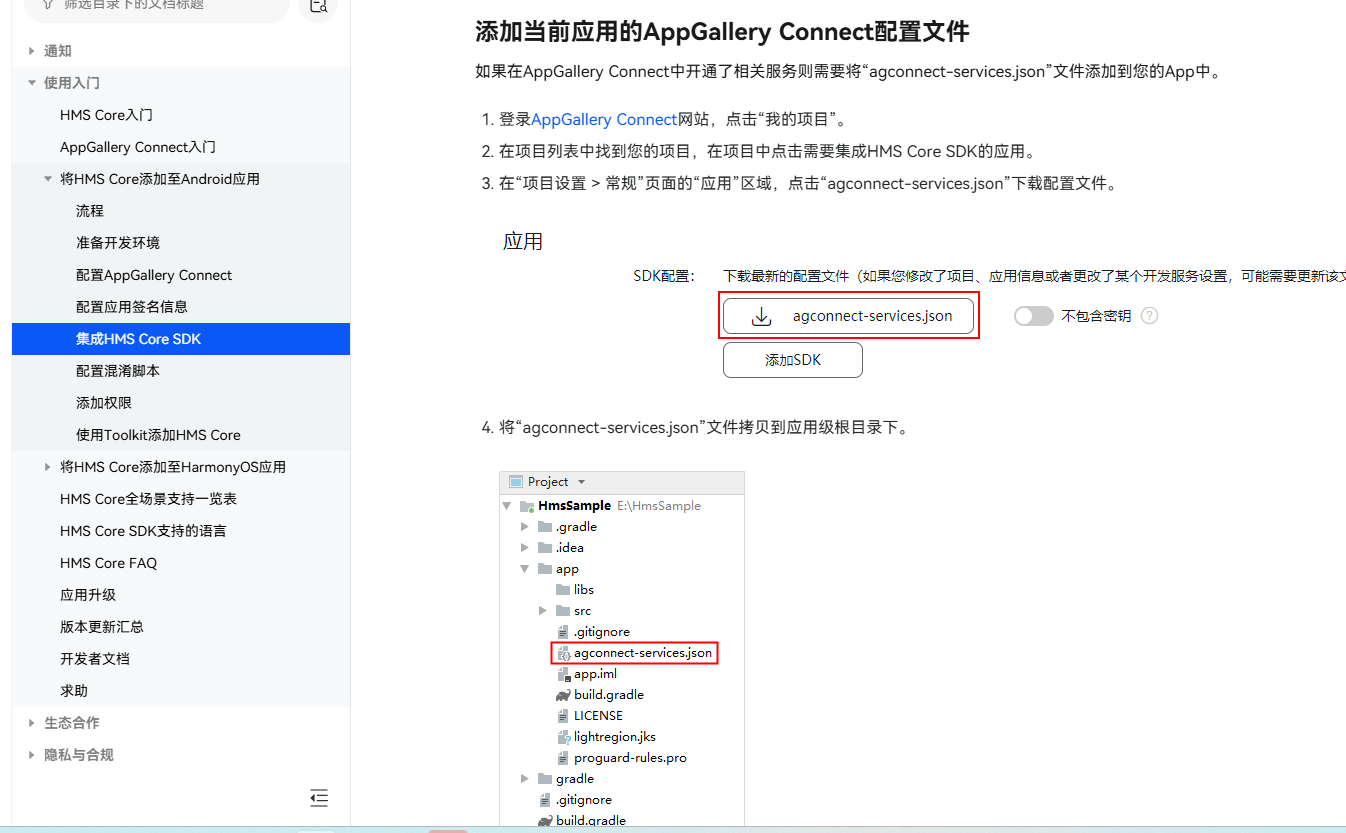1346x833 pixels.
Task: Click the agconnect-services.json download button
Action: point(848,316)
